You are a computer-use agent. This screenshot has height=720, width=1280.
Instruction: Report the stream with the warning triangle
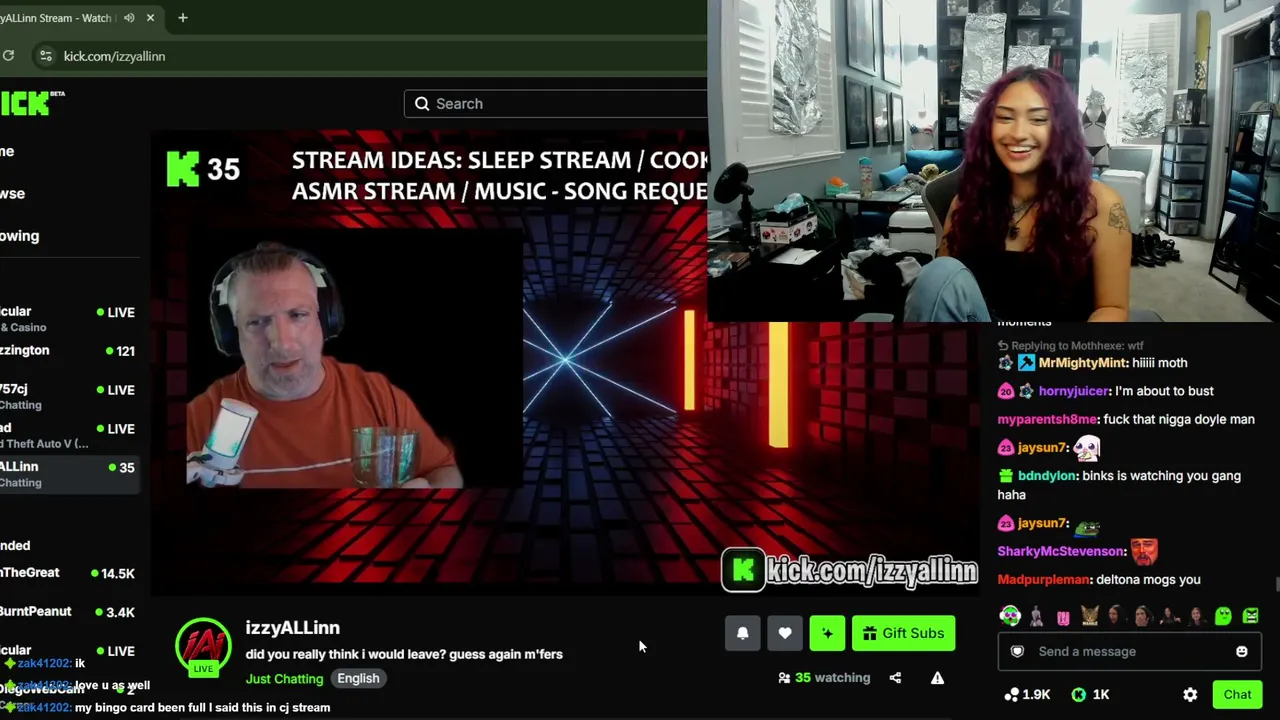pos(937,678)
